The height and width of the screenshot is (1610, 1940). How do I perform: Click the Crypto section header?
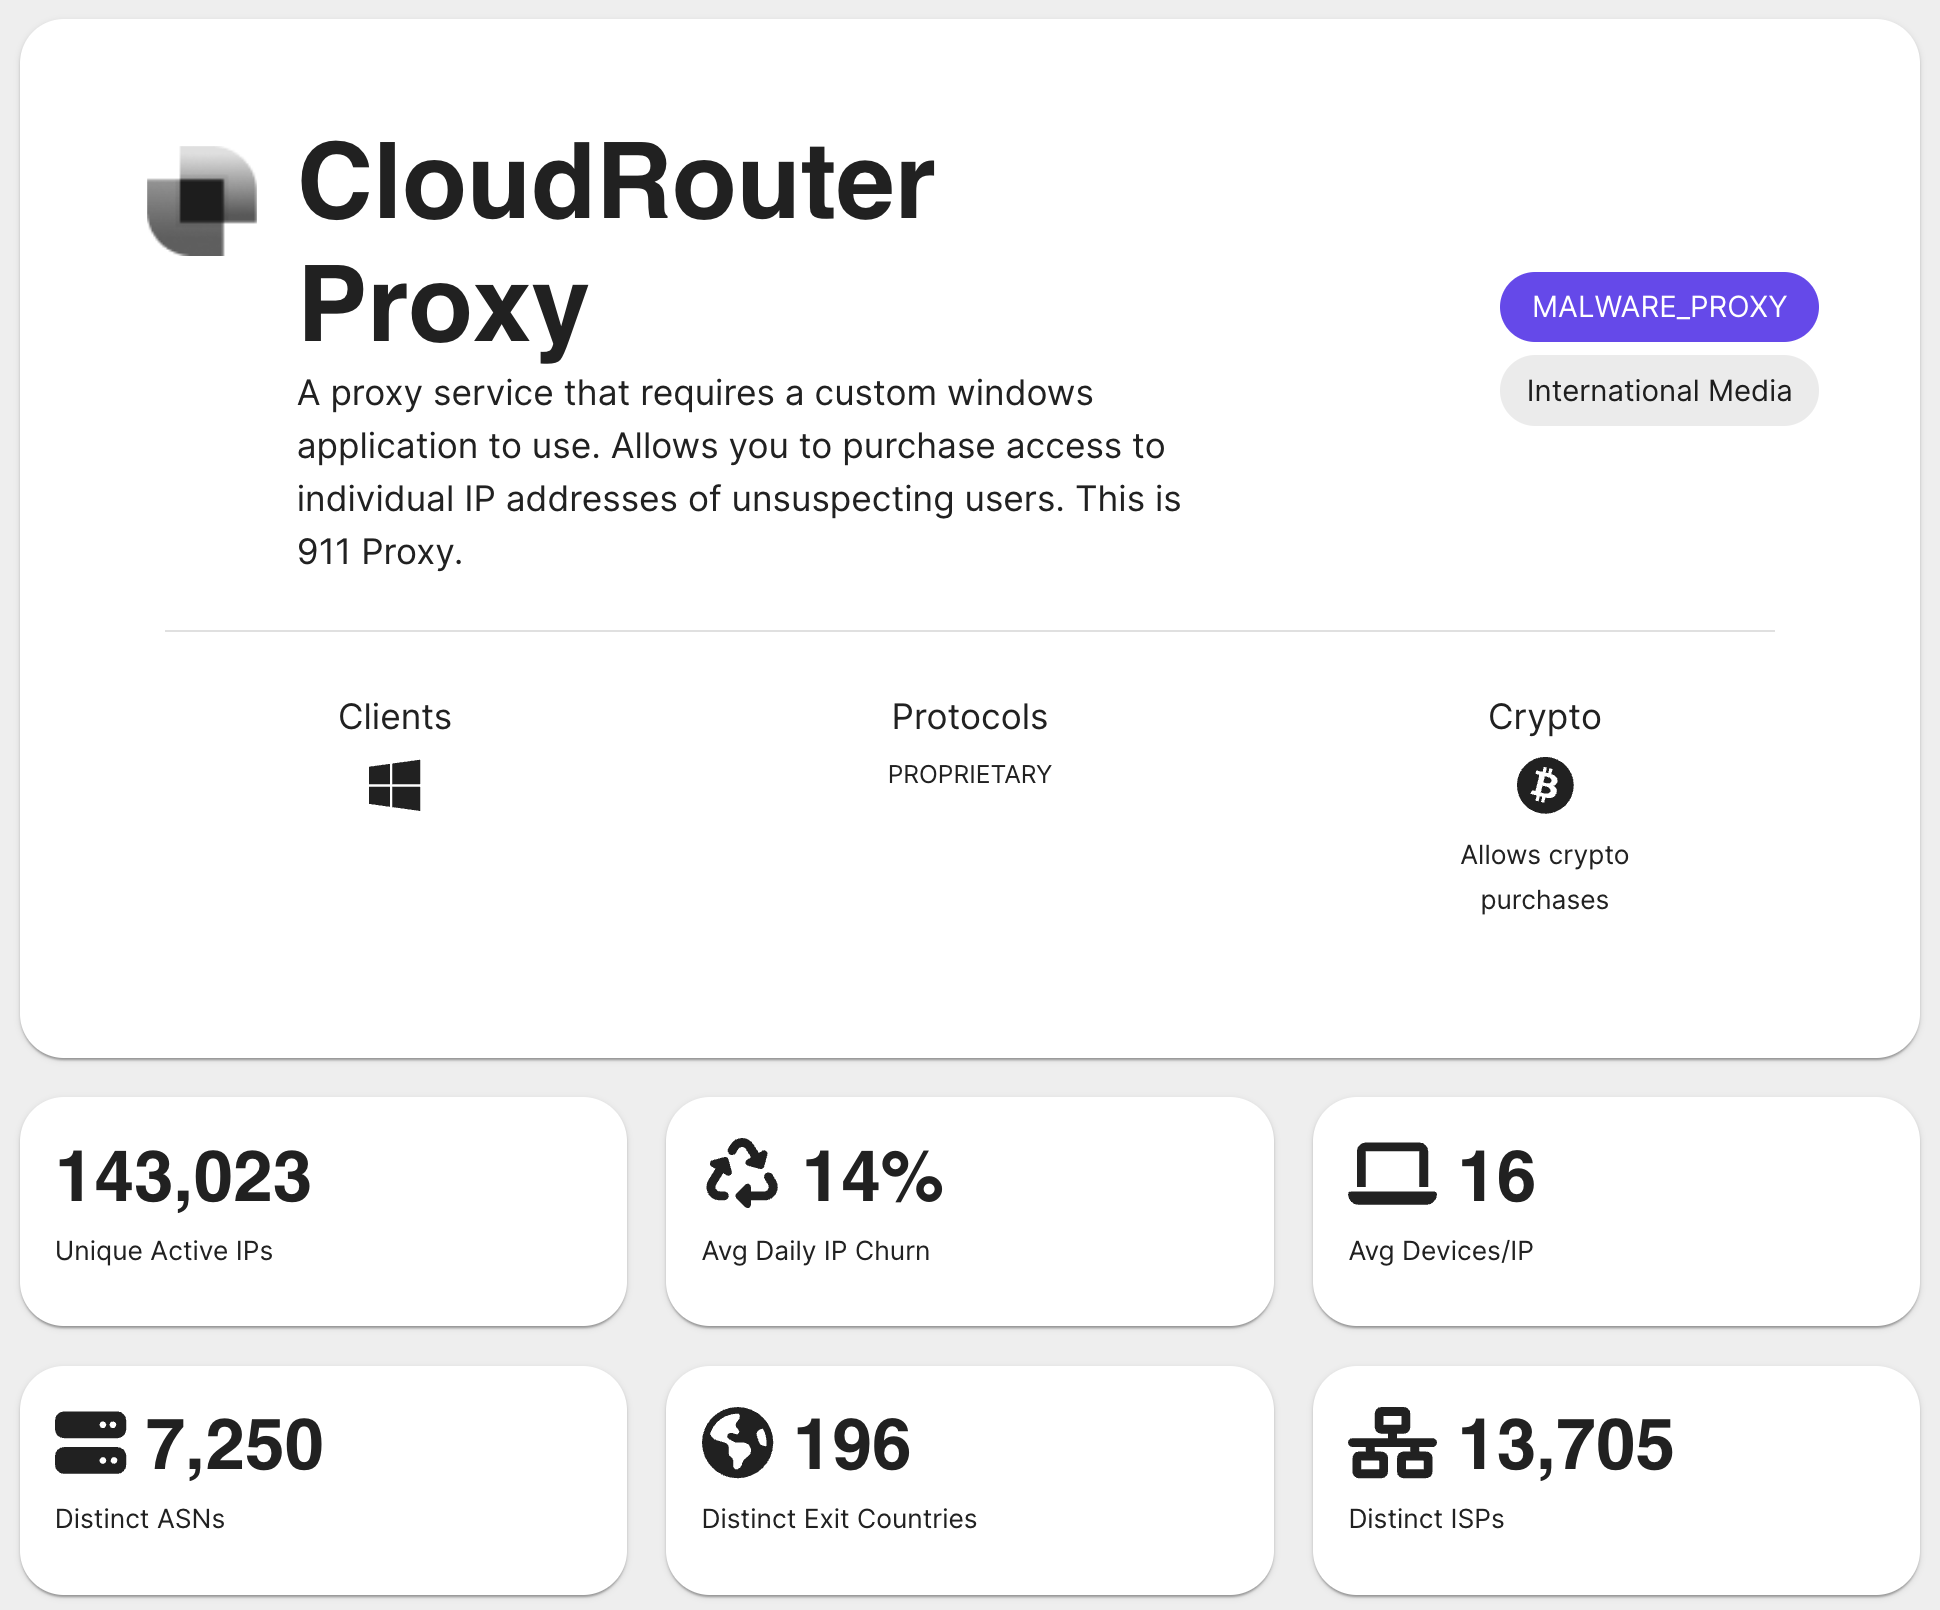pyautogui.click(x=1544, y=716)
